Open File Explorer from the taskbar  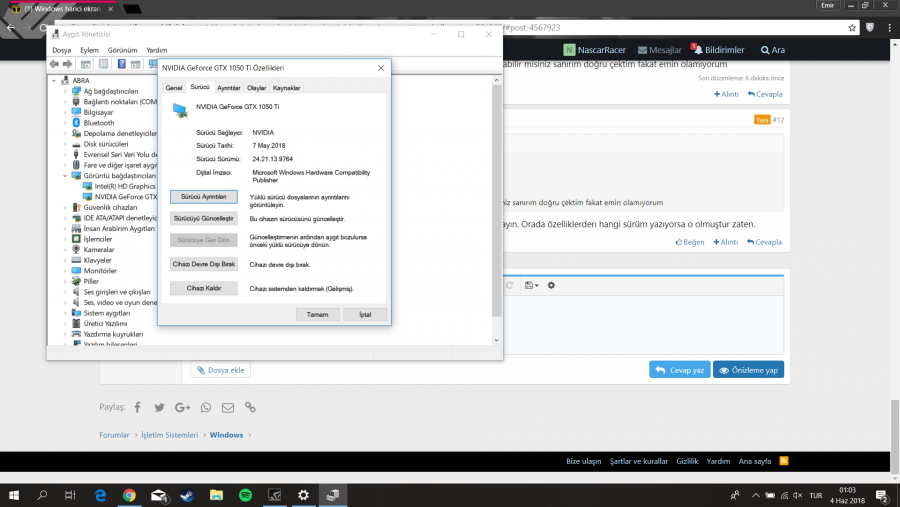click(x=216, y=495)
